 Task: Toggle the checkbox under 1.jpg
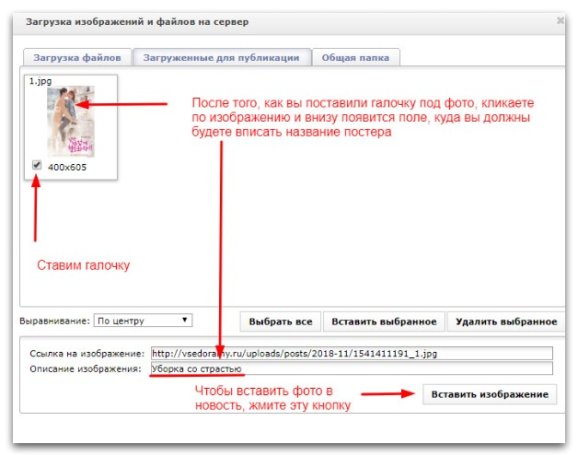coord(36,165)
